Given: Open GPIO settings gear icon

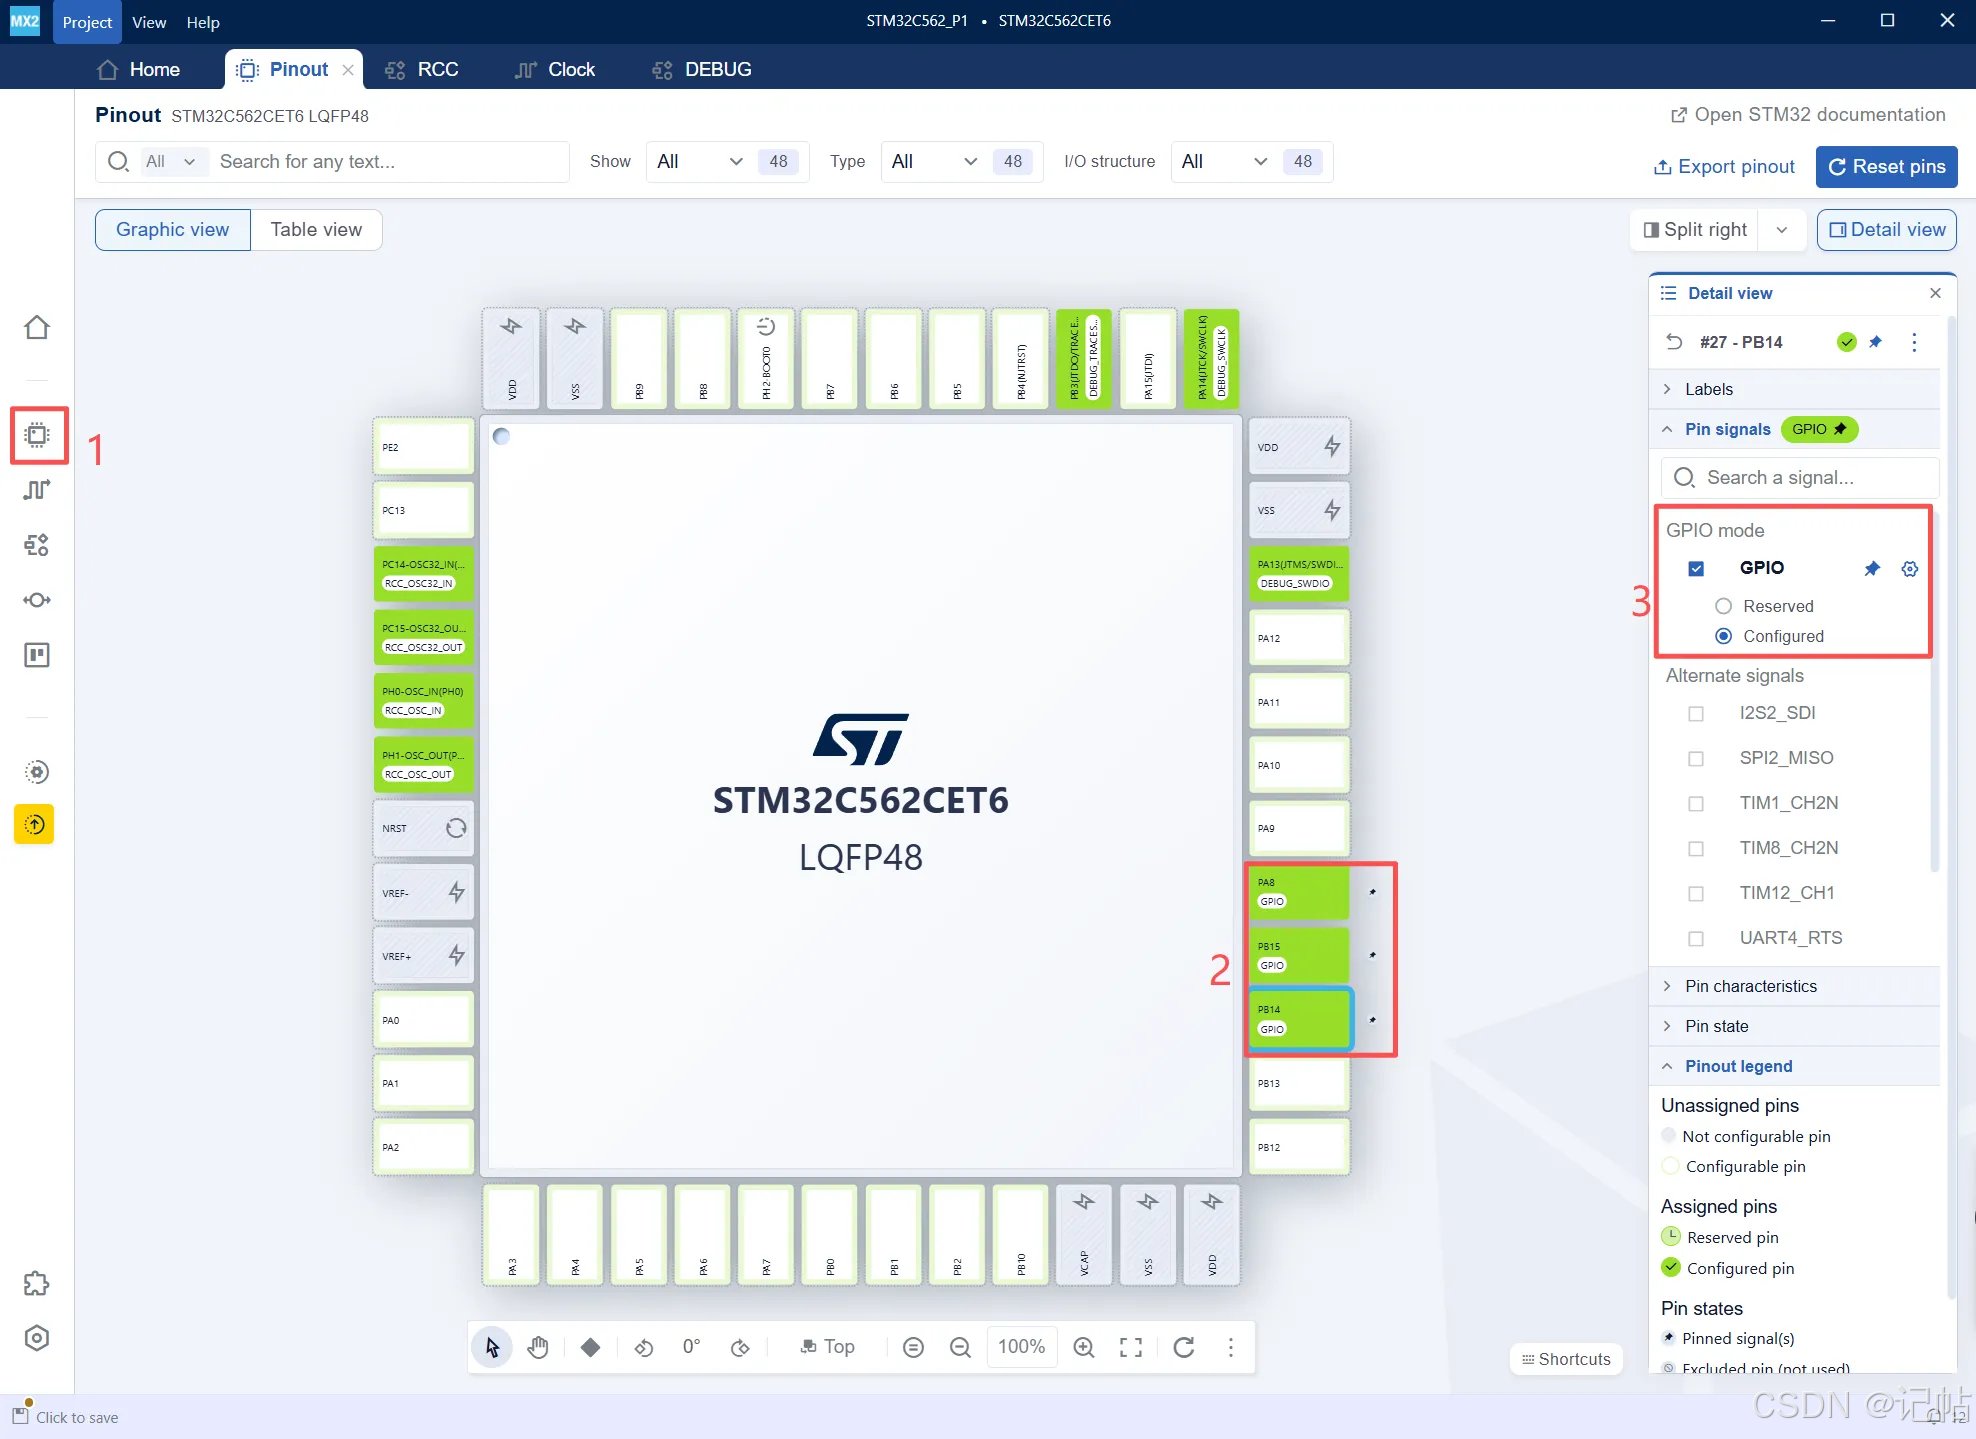Looking at the screenshot, I should pos(1910,568).
